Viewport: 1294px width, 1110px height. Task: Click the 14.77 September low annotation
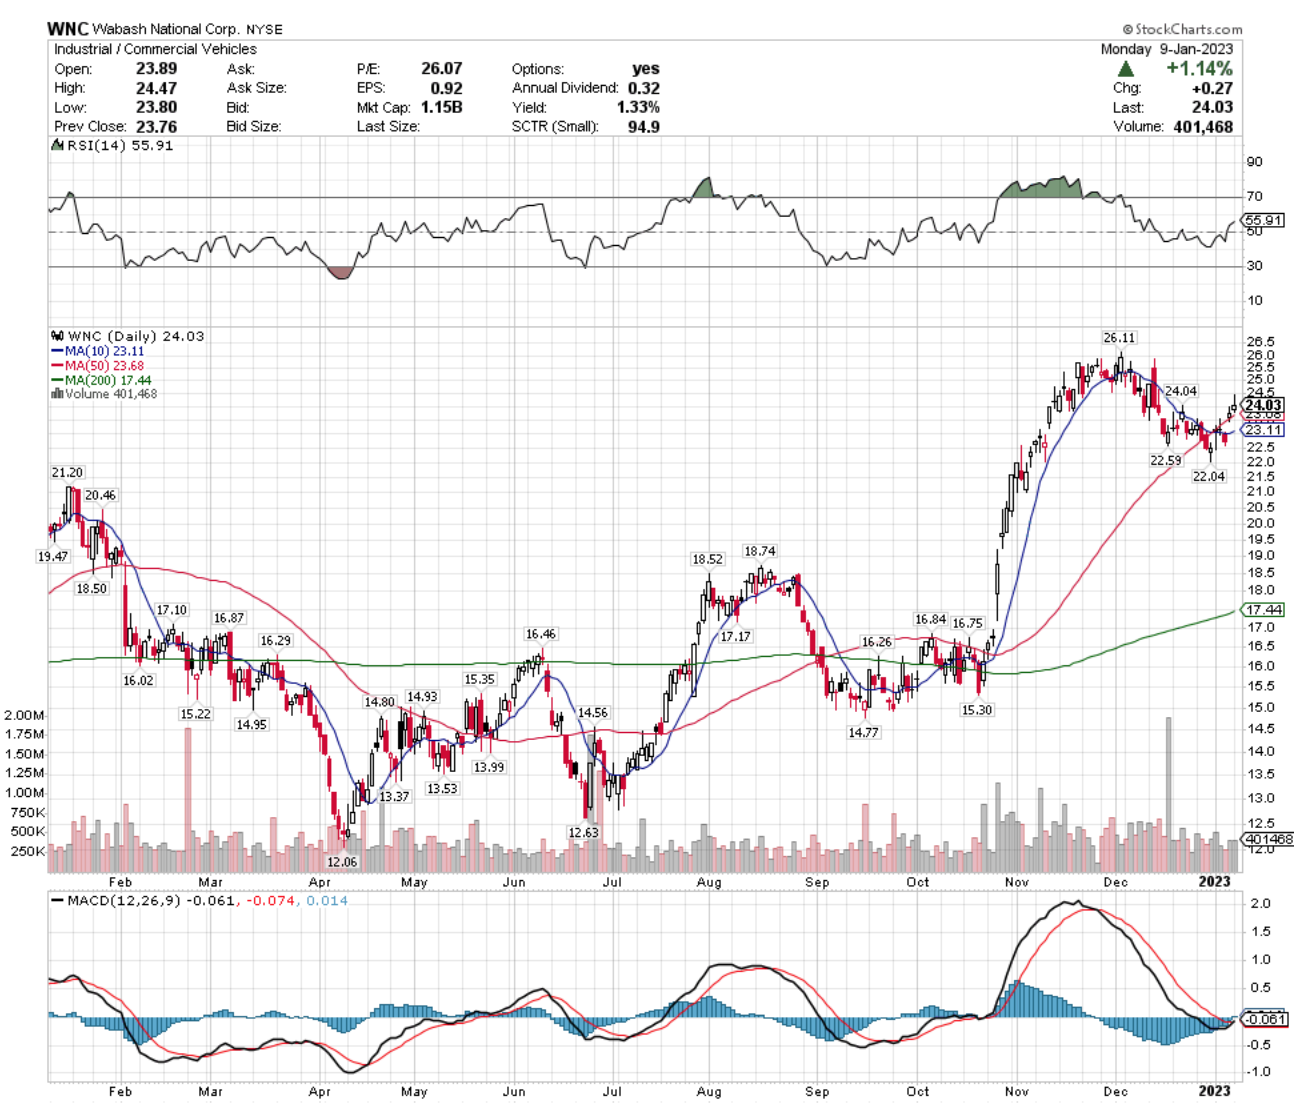(863, 733)
